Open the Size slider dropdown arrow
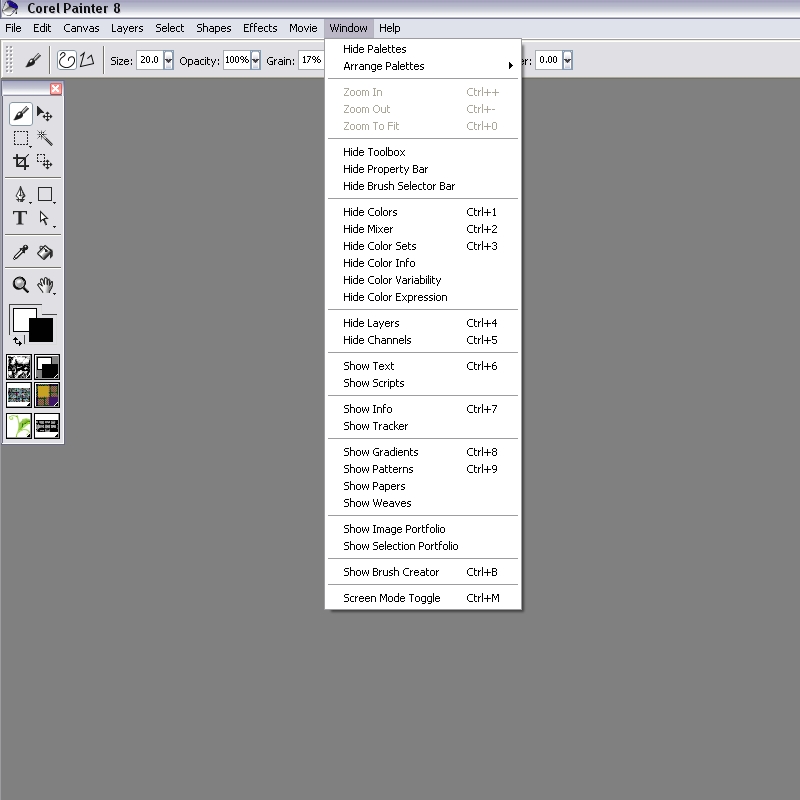 point(168,60)
